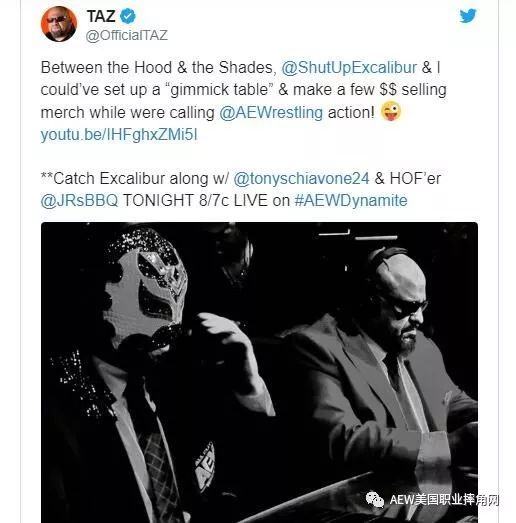
Task: Open the youtu.be/IHFghxZMi5I link
Action: (x=119, y=135)
